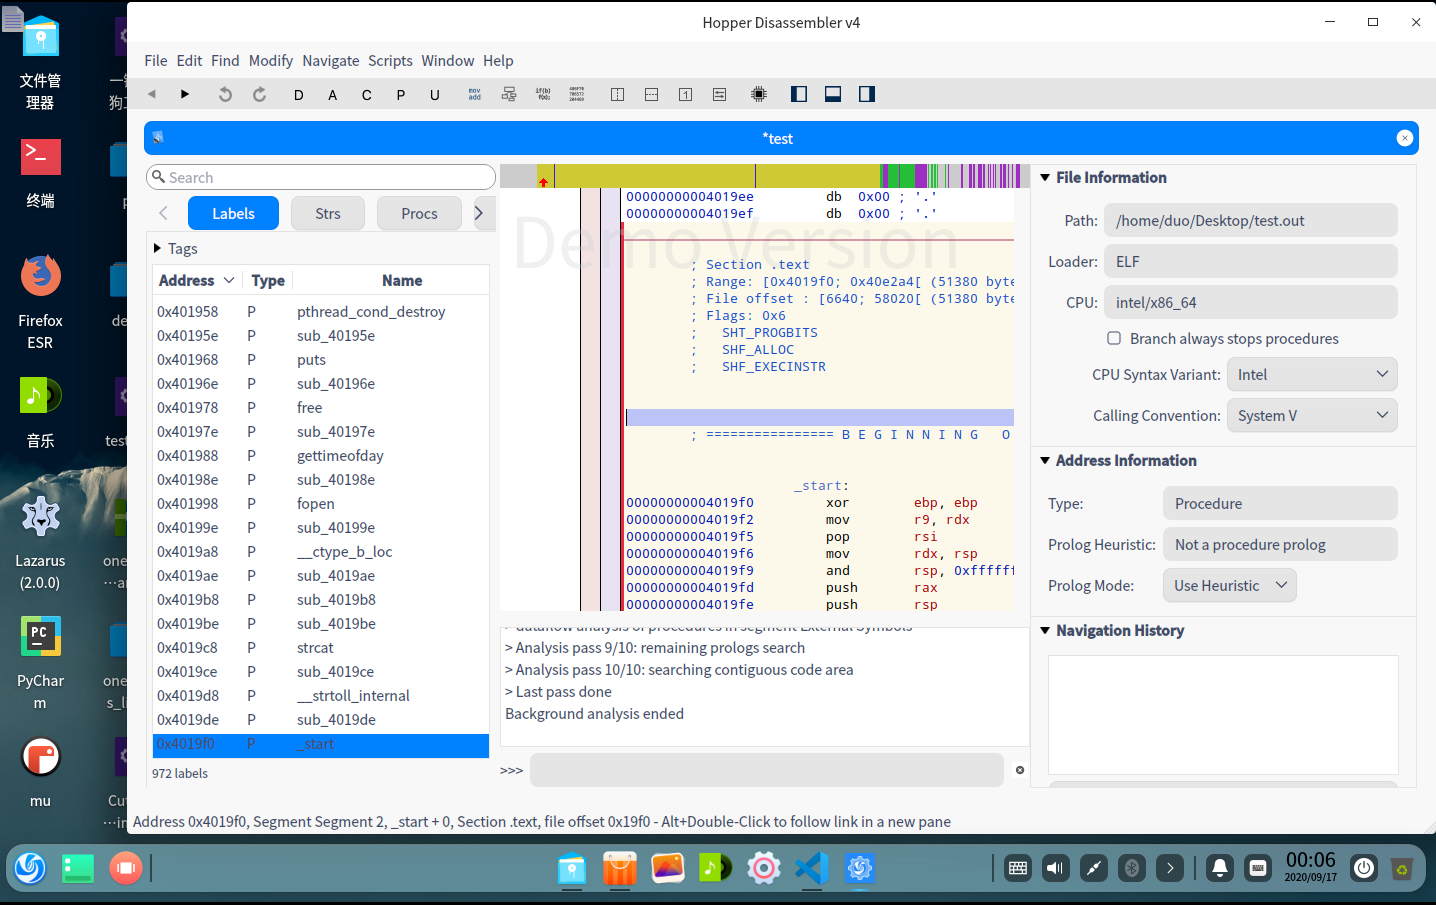Mark as procedure with P toolbar button
The width and height of the screenshot is (1436, 905).
(x=401, y=95)
